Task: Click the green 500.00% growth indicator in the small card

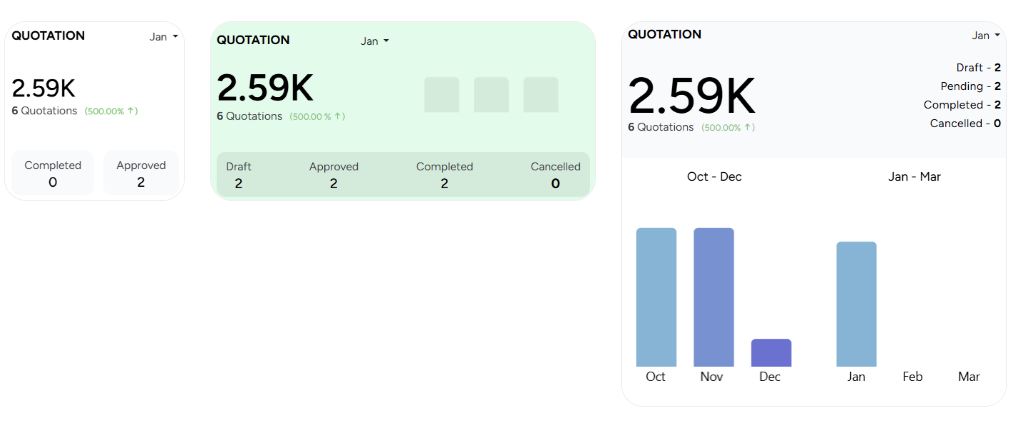Action: [111, 111]
